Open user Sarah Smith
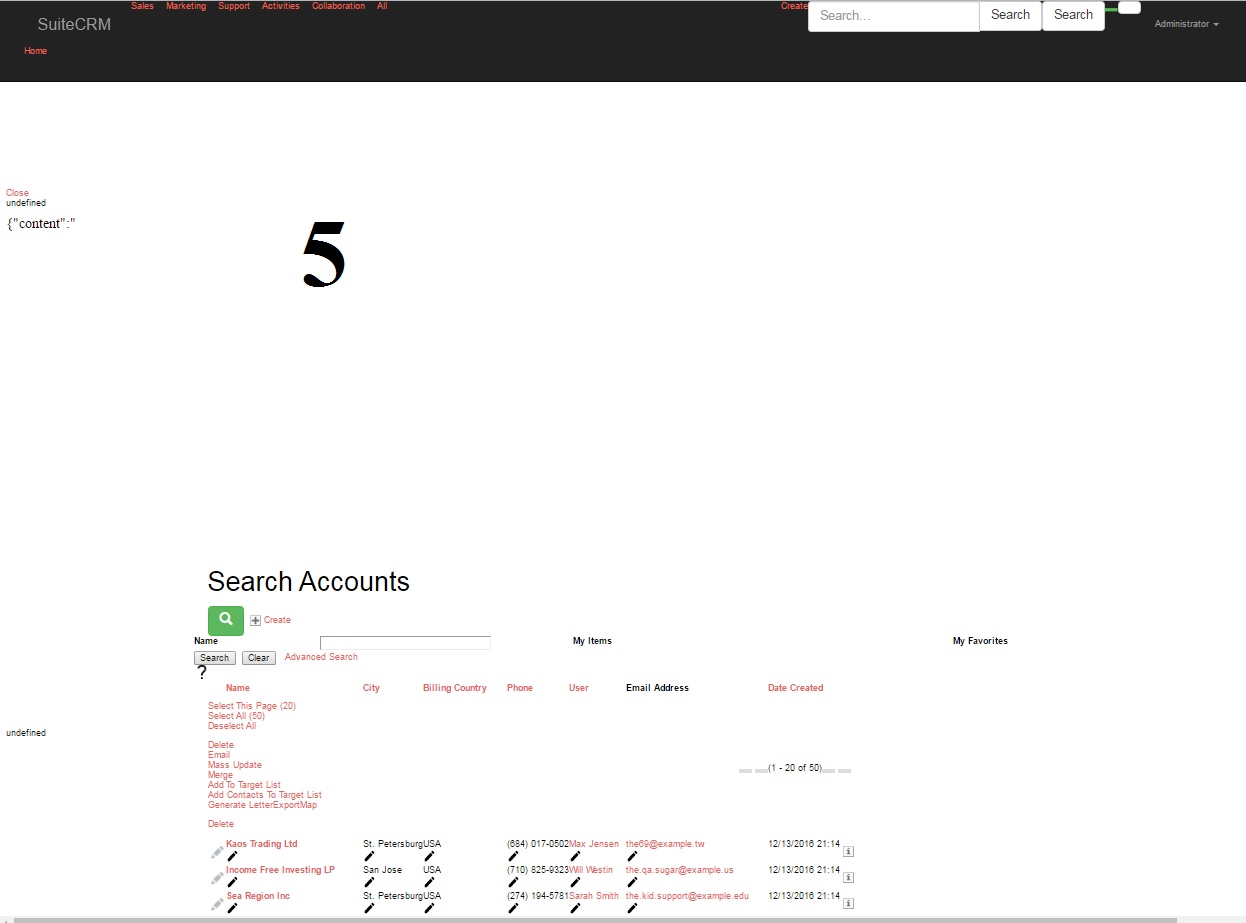This screenshot has width=1246, height=923. coord(594,896)
